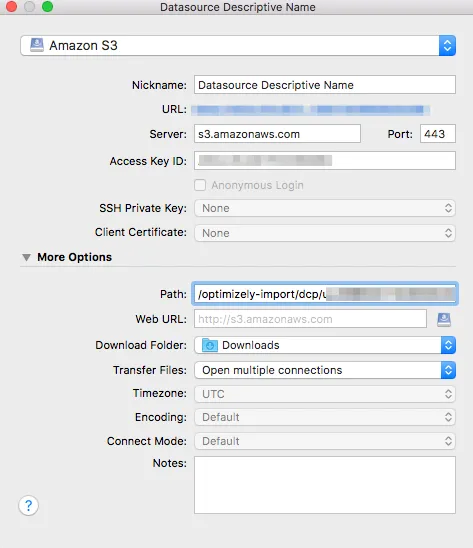The height and width of the screenshot is (548, 473).
Task: Click the blurred URL link
Action: (x=310, y=110)
